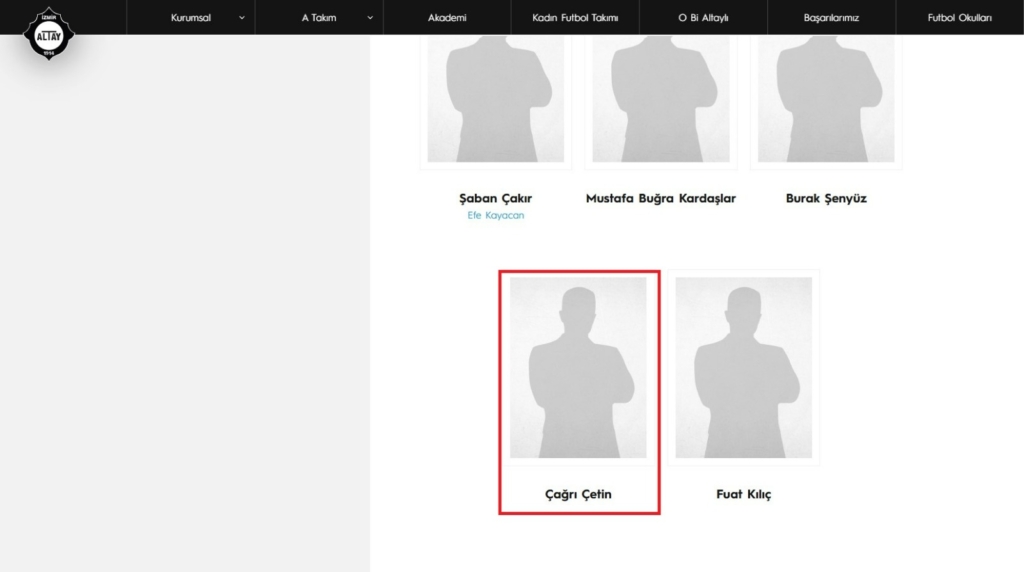This screenshot has height=572, width=1024.
Task: Click Mustafa Buğra Kardaşlar's placeholder photo
Action: [660, 98]
